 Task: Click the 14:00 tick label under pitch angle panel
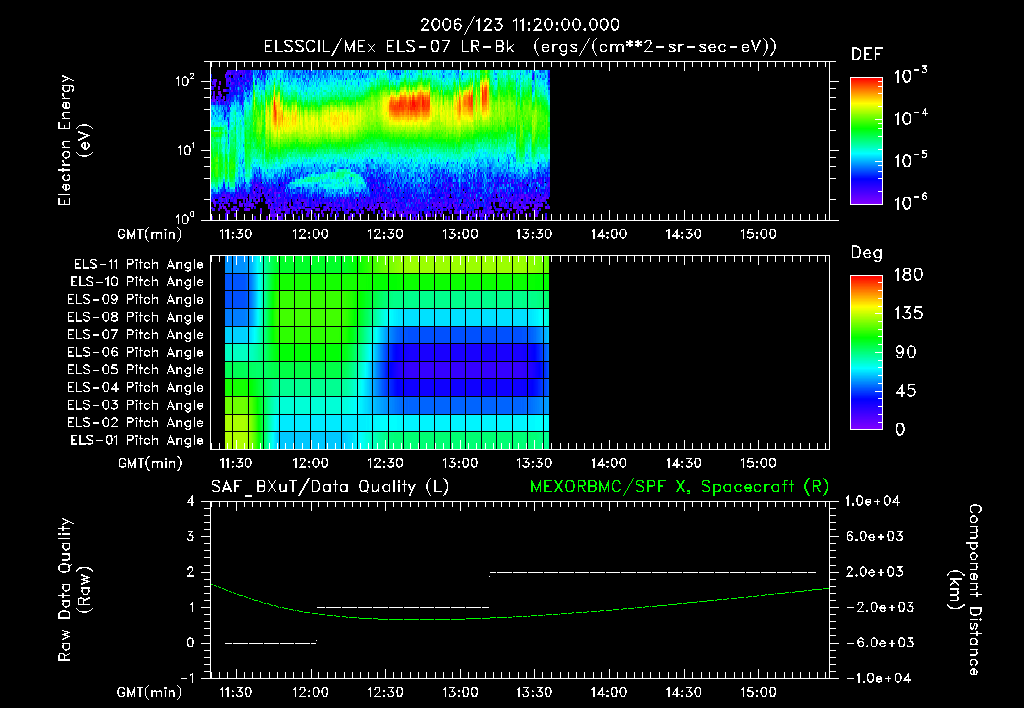[609, 464]
